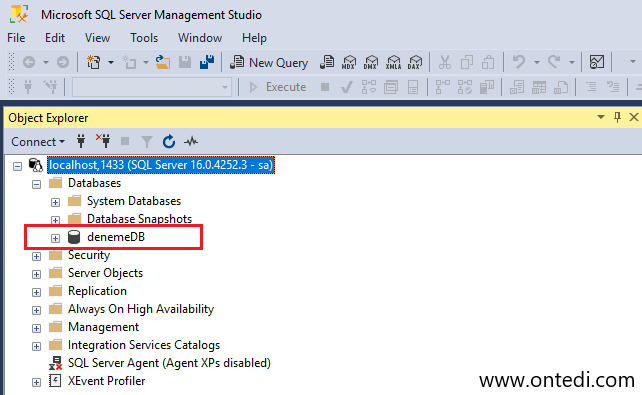642x395 pixels.
Task: Open the Help menu
Action: point(254,38)
